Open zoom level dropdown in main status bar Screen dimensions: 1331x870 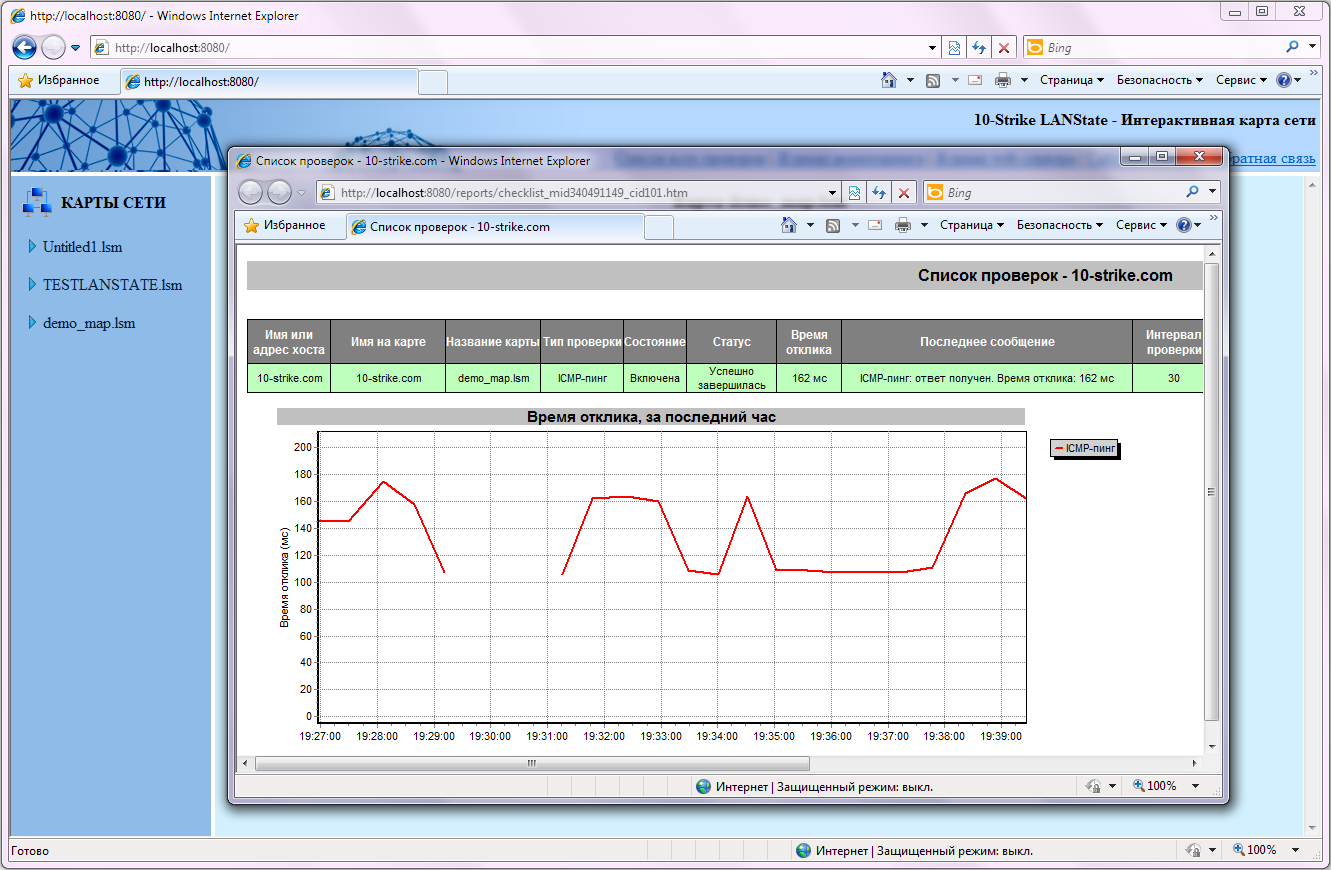tap(1295, 850)
